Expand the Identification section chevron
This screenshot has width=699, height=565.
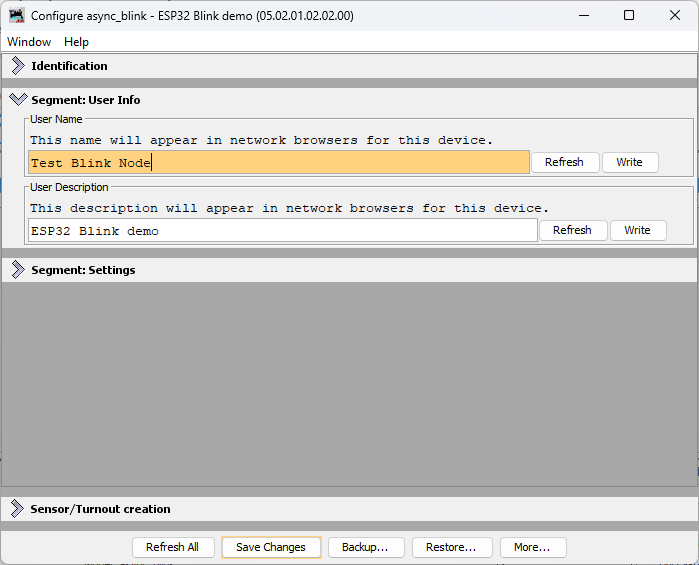(x=18, y=66)
